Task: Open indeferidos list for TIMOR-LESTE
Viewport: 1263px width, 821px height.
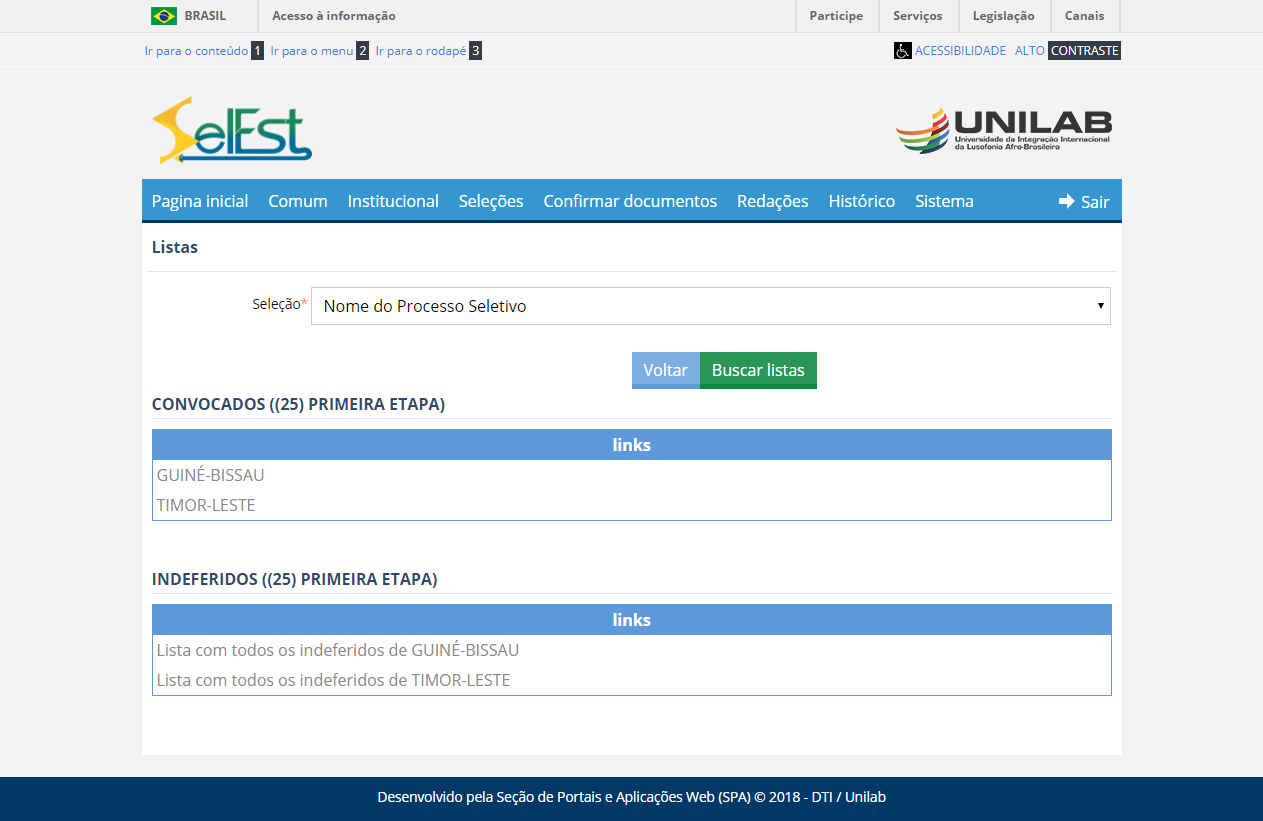Action: [333, 680]
